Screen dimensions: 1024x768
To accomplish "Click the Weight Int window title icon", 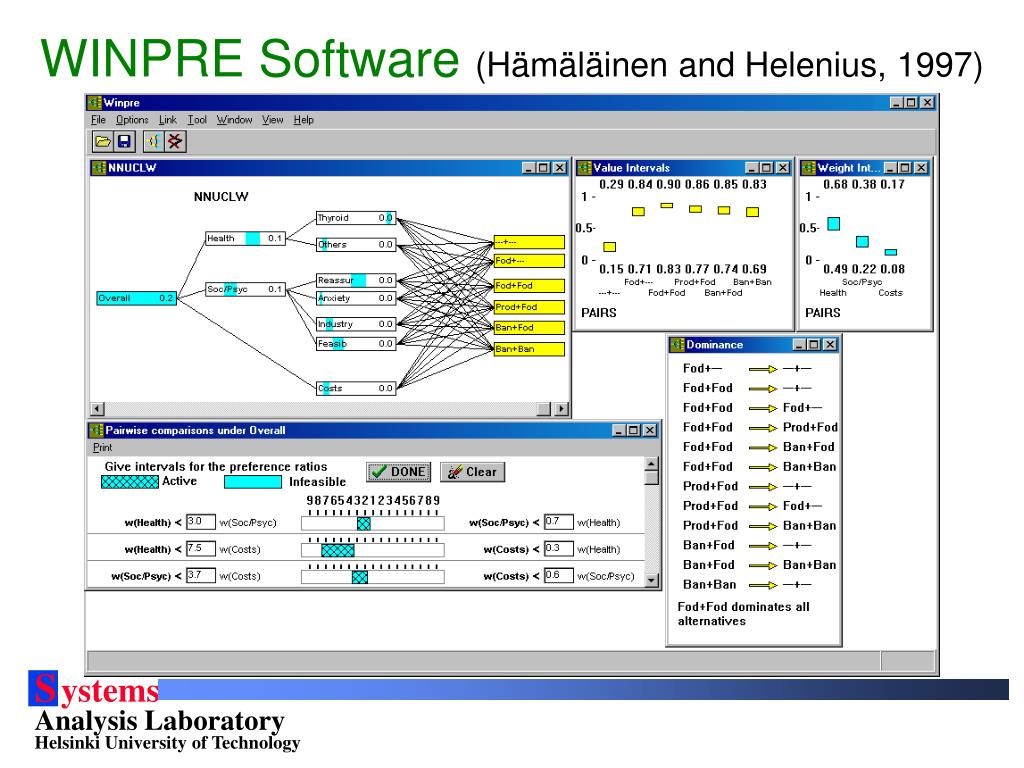I will click(808, 168).
